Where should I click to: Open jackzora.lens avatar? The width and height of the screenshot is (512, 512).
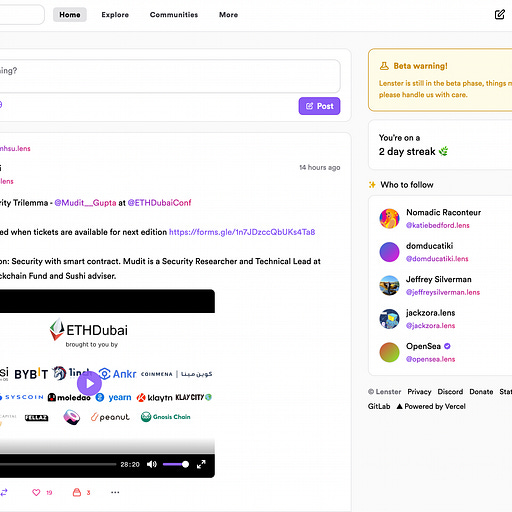(x=389, y=319)
